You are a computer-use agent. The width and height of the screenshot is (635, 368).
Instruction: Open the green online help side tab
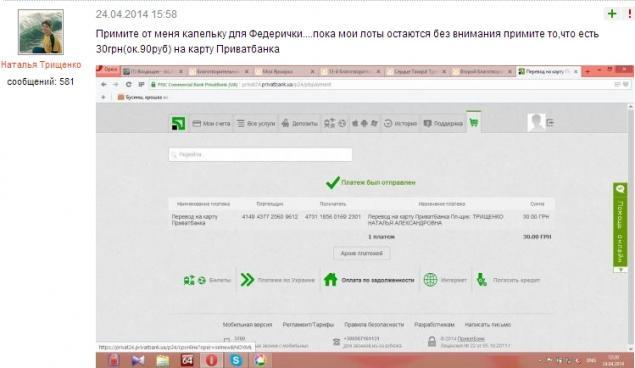tap(620, 227)
